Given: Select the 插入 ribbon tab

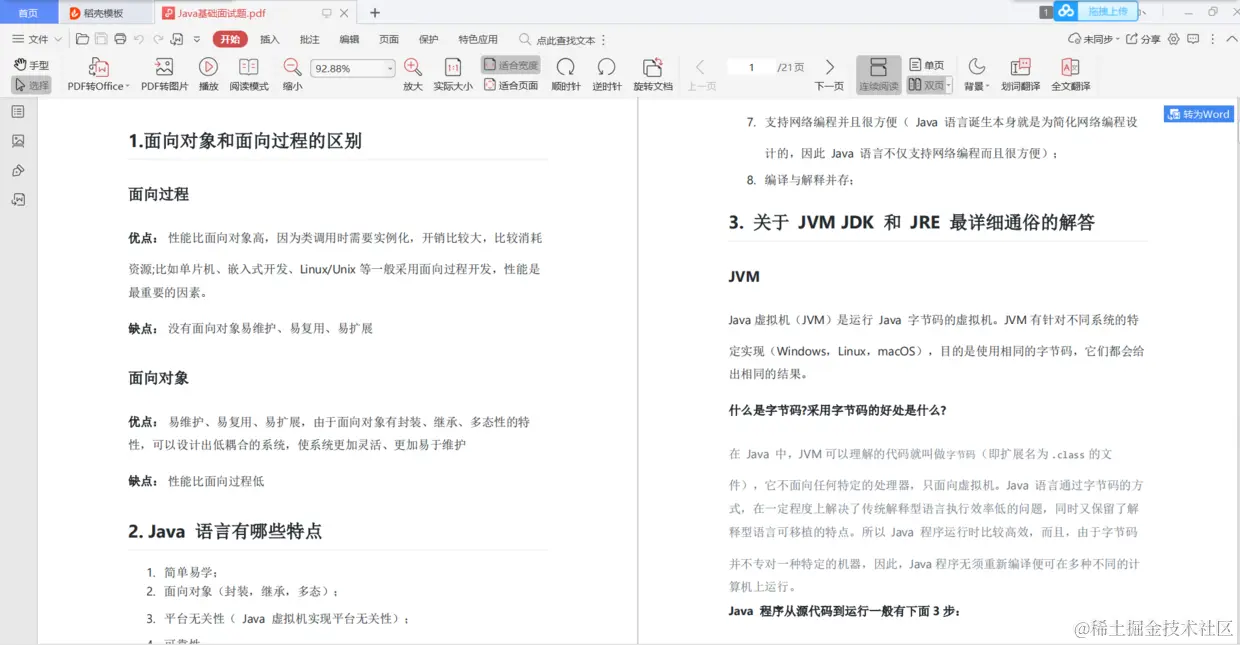Looking at the screenshot, I should [x=270, y=39].
